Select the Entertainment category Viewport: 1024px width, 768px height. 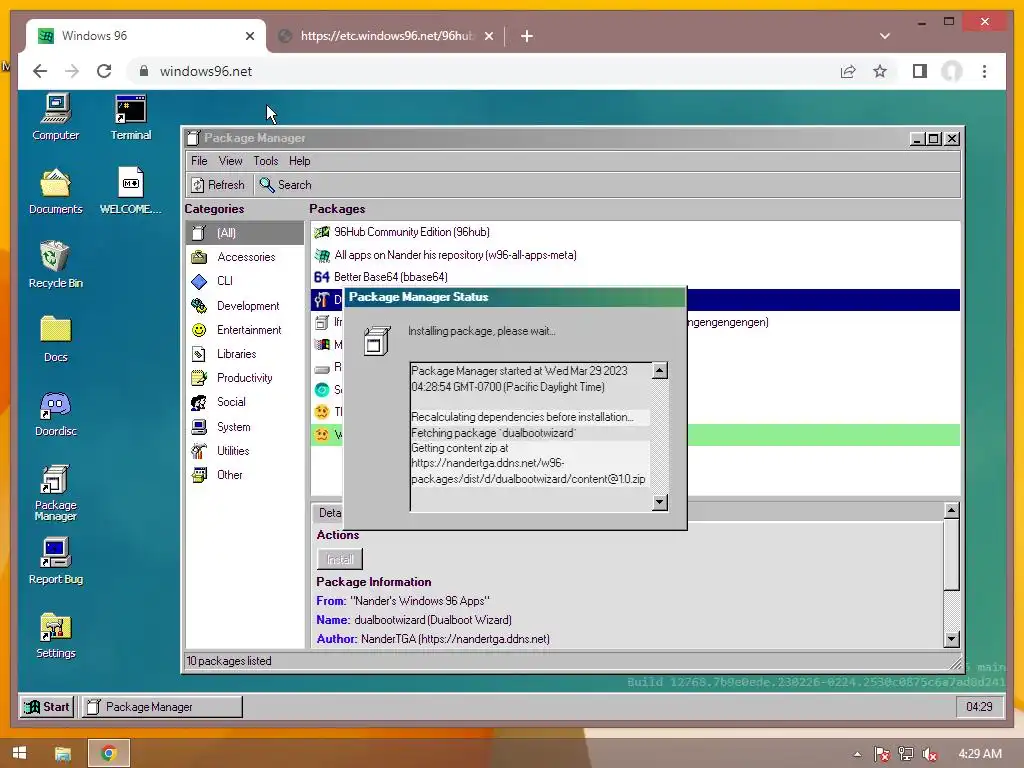tap(245, 330)
